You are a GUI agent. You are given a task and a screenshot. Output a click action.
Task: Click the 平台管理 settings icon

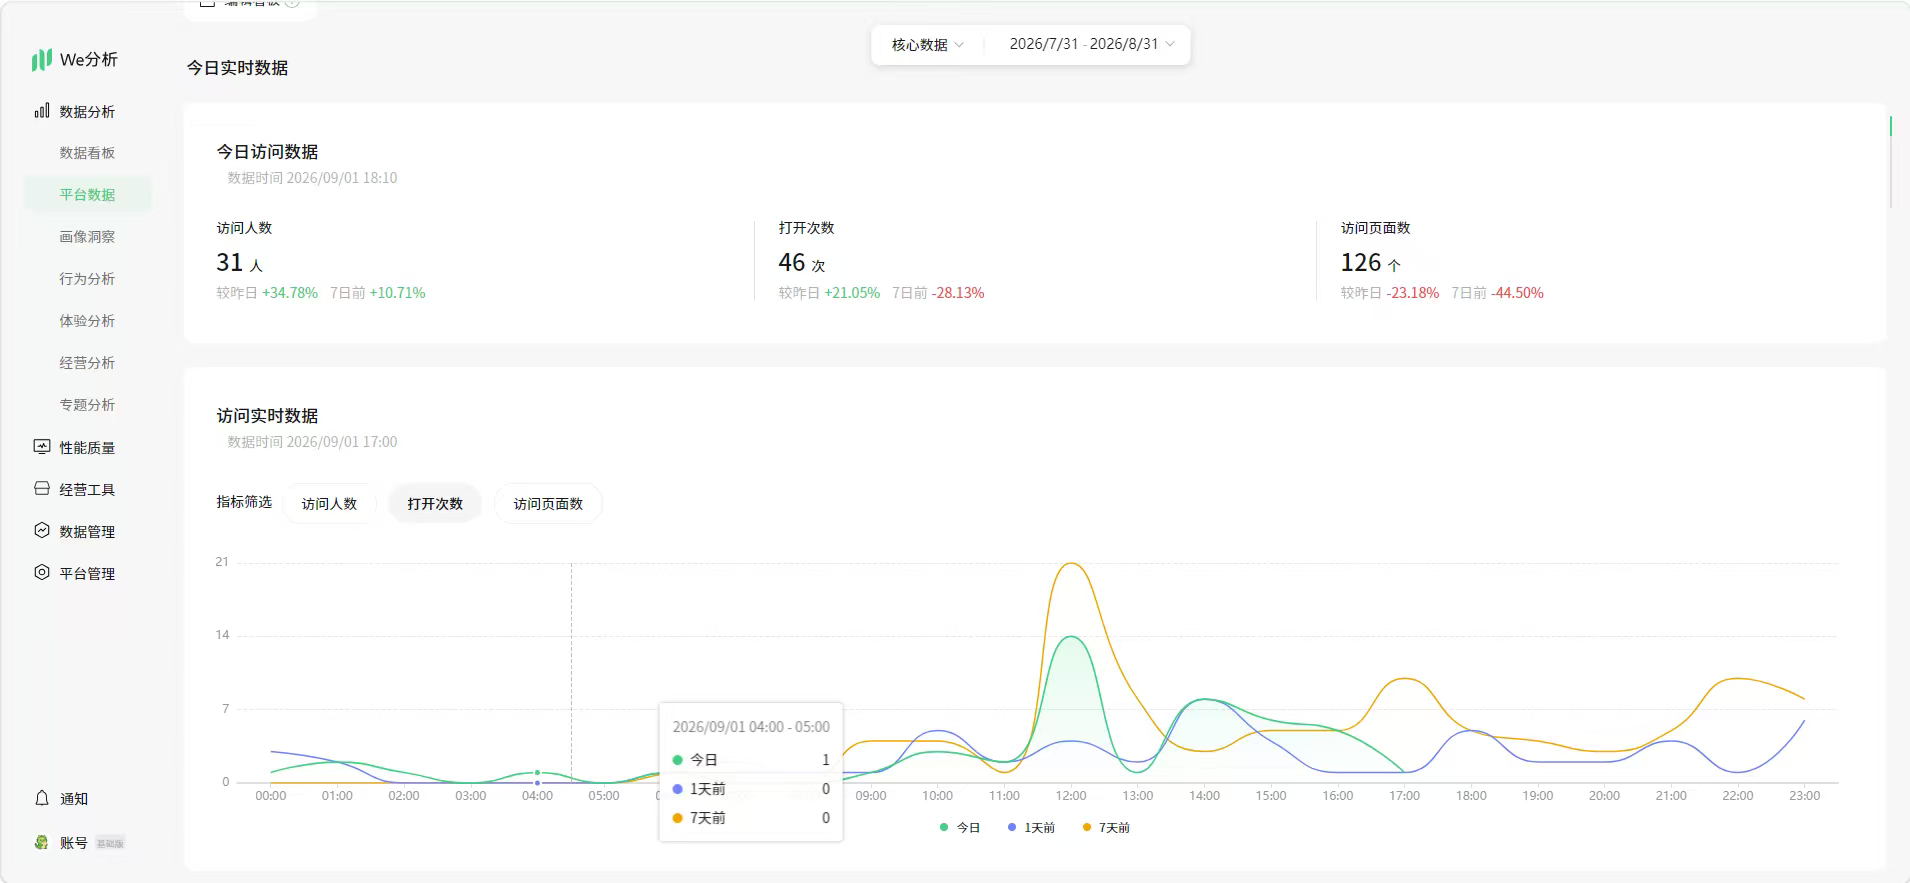(x=42, y=573)
